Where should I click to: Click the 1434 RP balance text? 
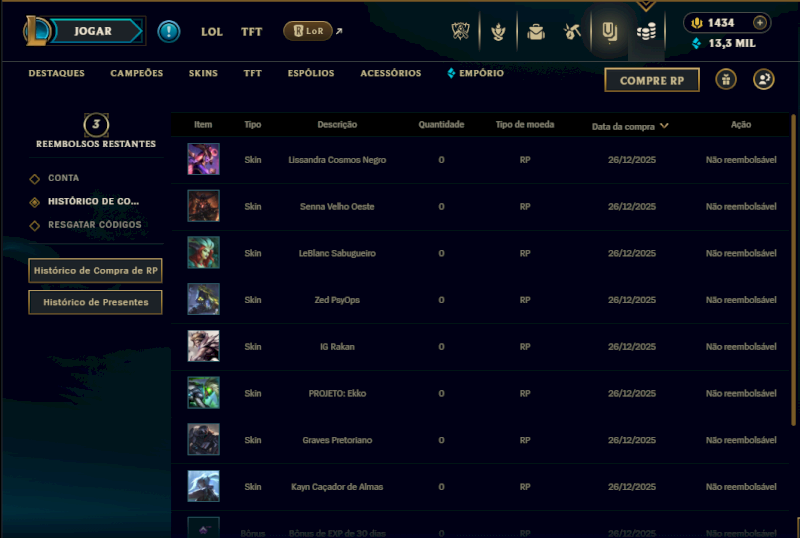pyautogui.click(x=720, y=23)
